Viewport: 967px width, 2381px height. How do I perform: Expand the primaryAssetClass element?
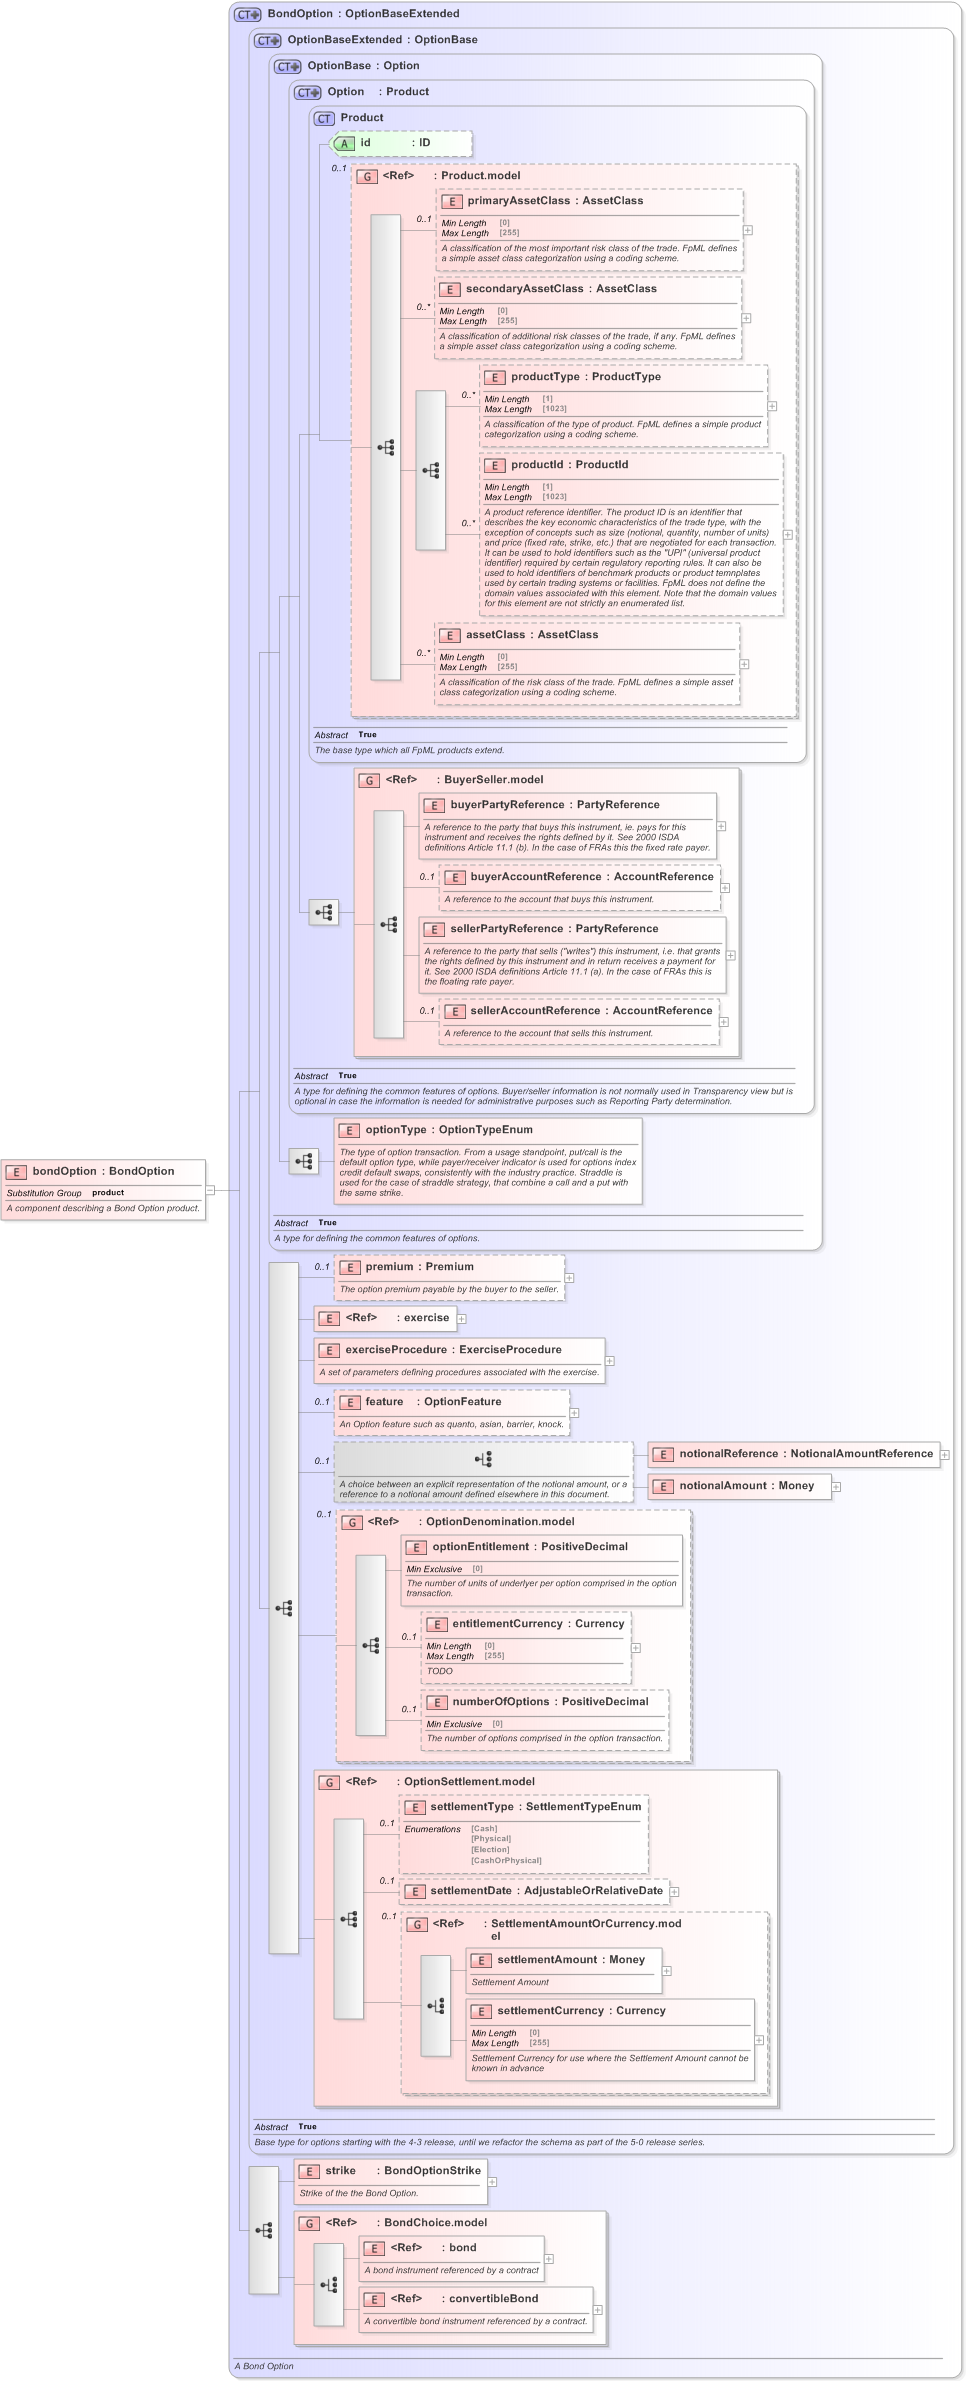(748, 230)
